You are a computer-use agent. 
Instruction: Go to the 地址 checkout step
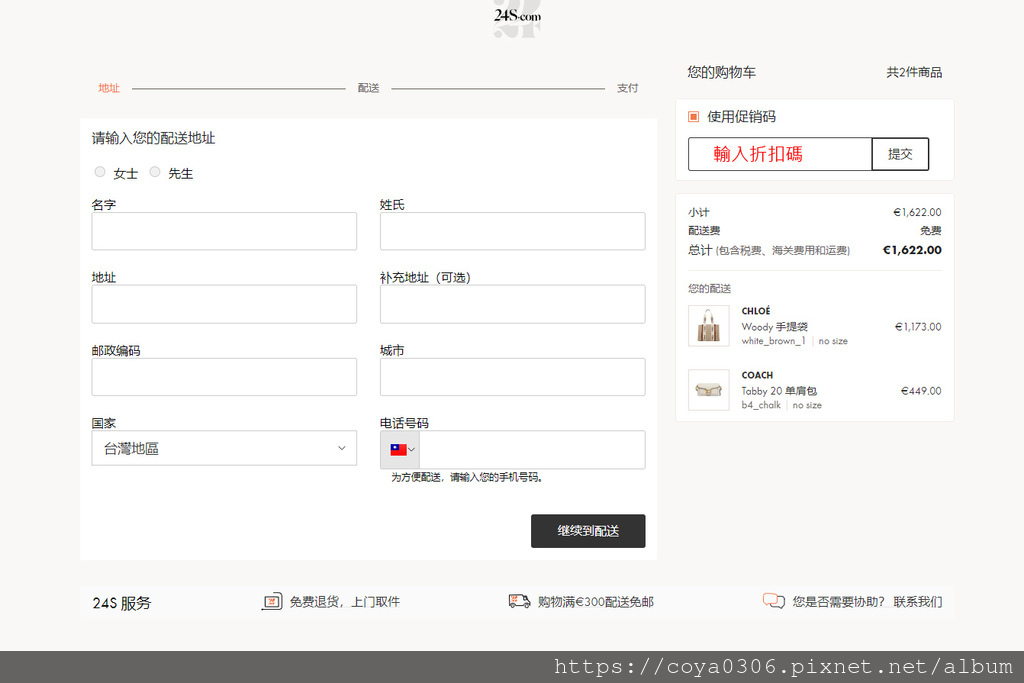(x=109, y=88)
